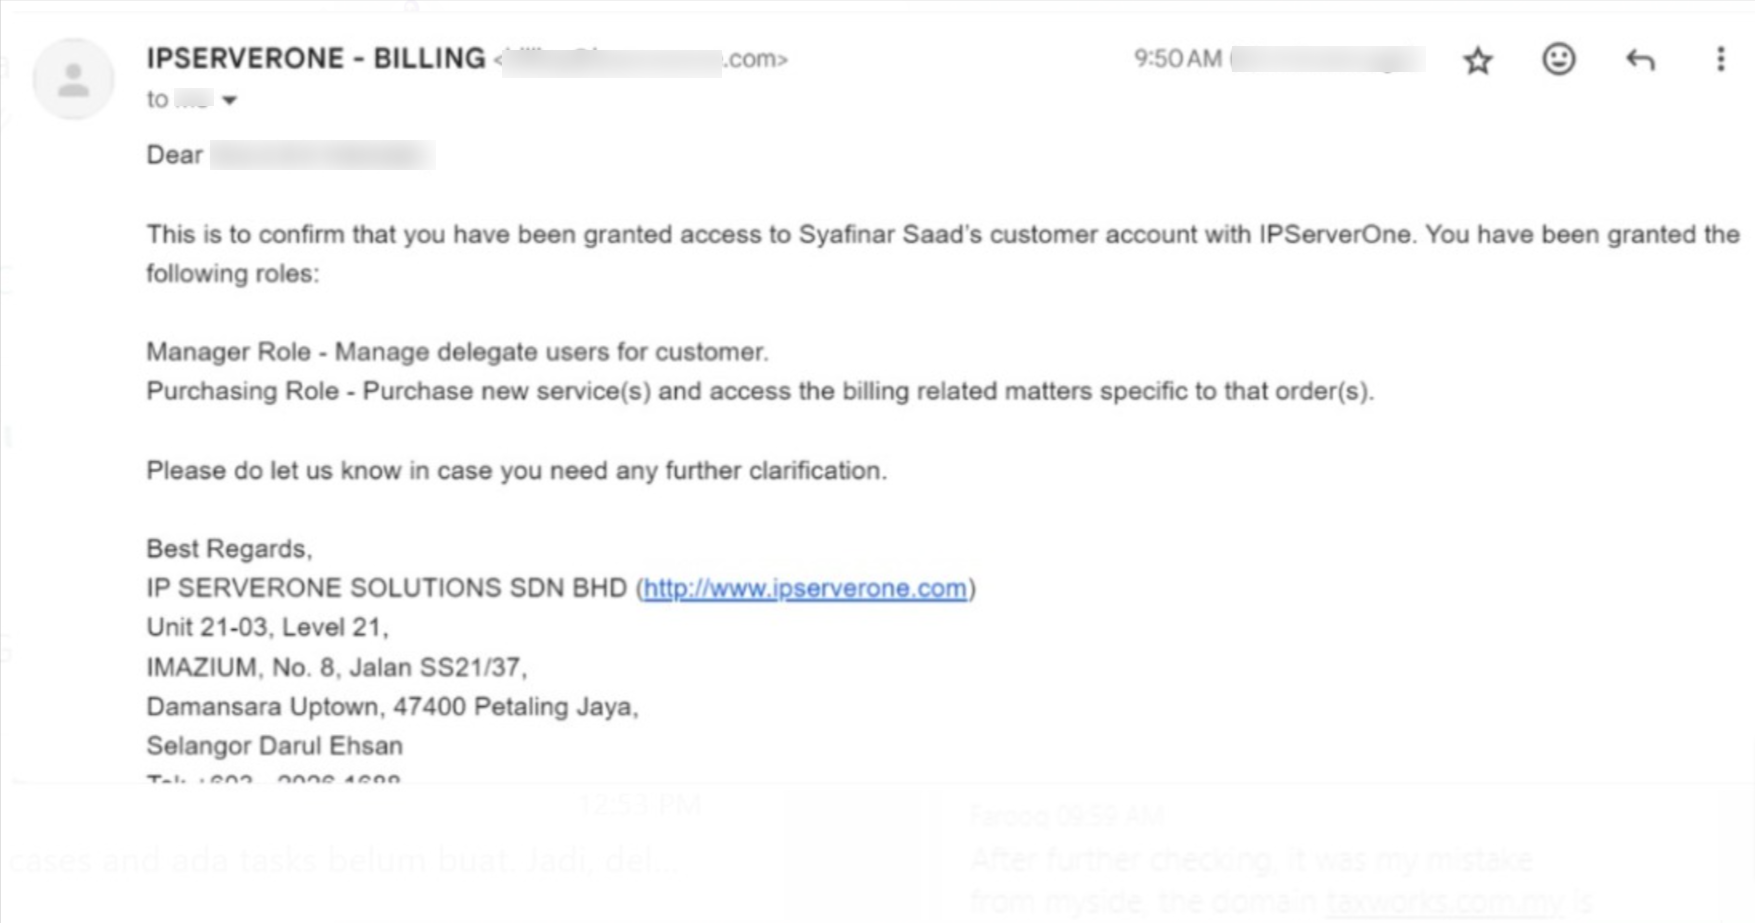Click the blurred recipient name after "to"

pyautogui.click(x=193, y=99)
